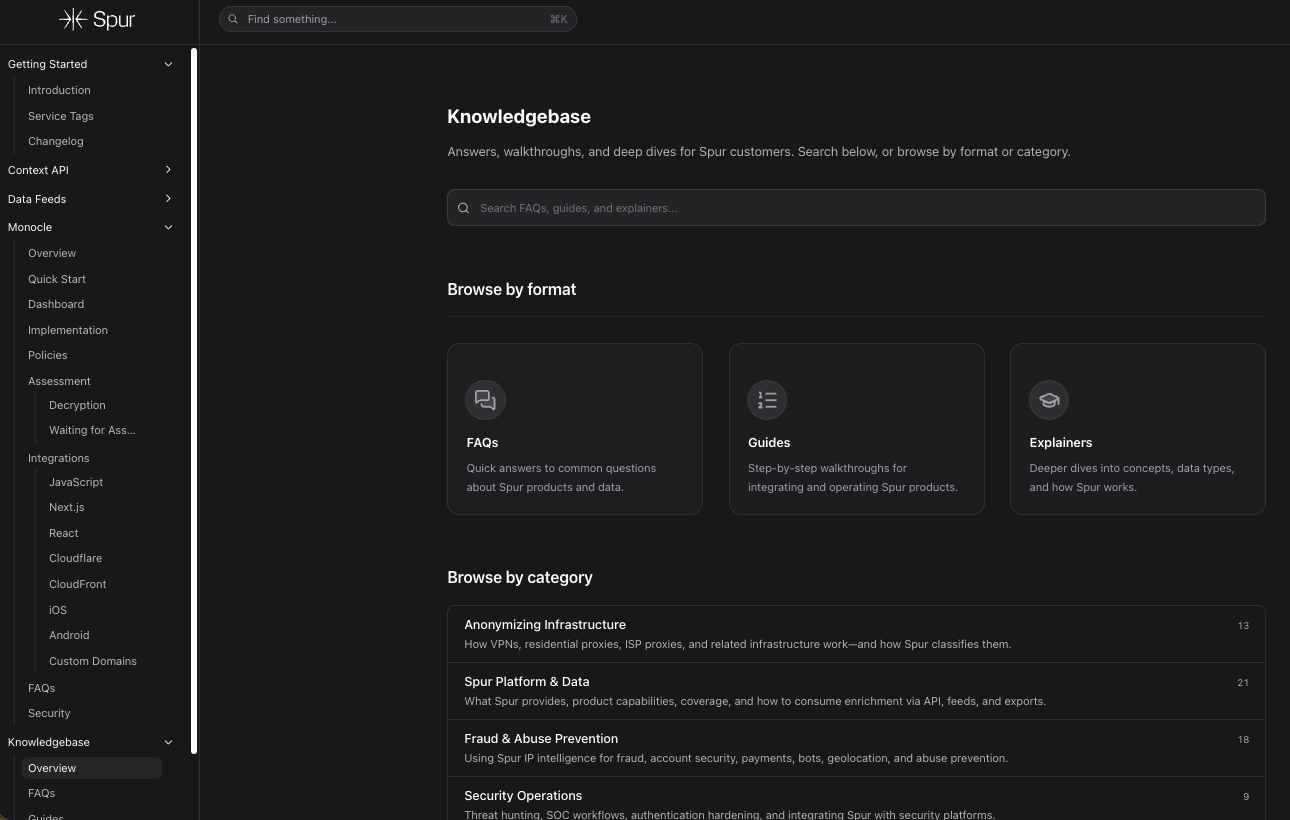Click the magnifier icon in the top search bar
Image resolution: width=1290 pixels, height=820 pixels.
tap(233, 19)
